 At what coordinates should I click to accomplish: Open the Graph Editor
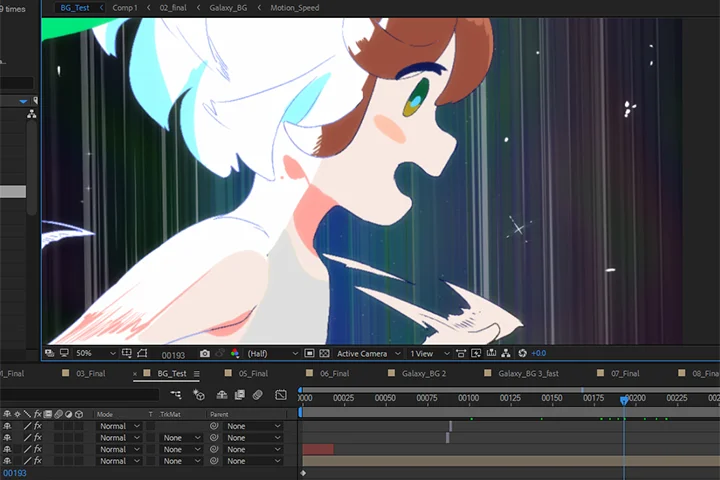tap(281, 395)
